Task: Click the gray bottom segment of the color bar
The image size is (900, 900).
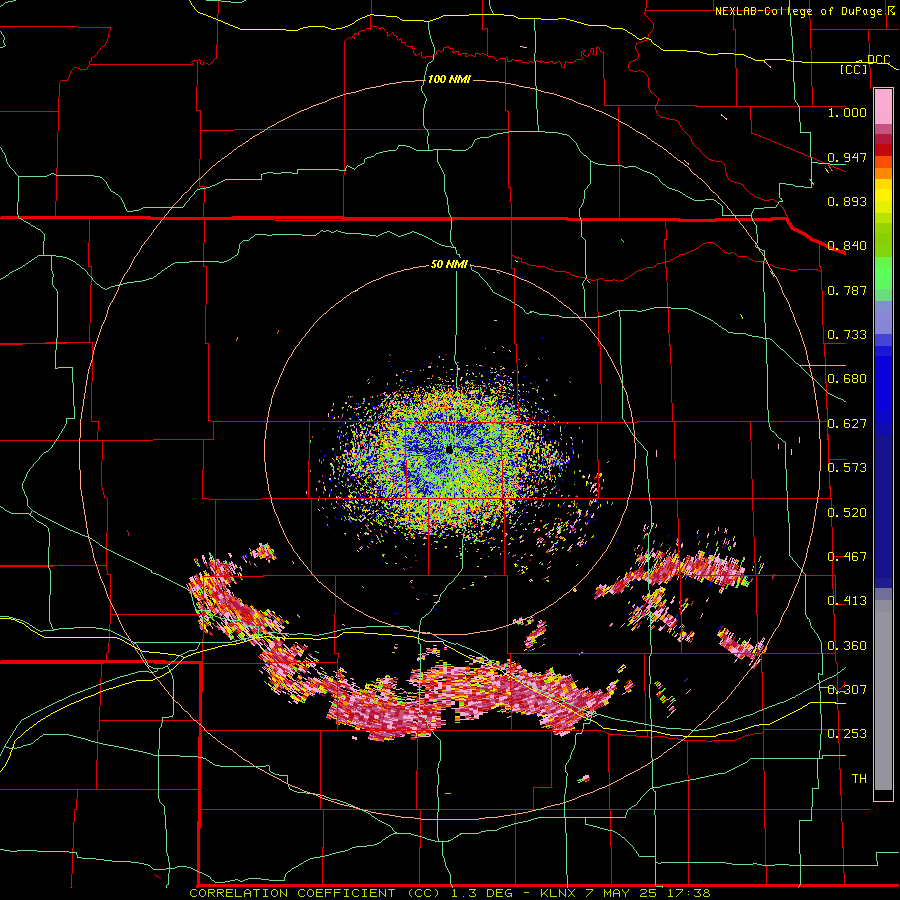Action: click(x=883, y=695)
